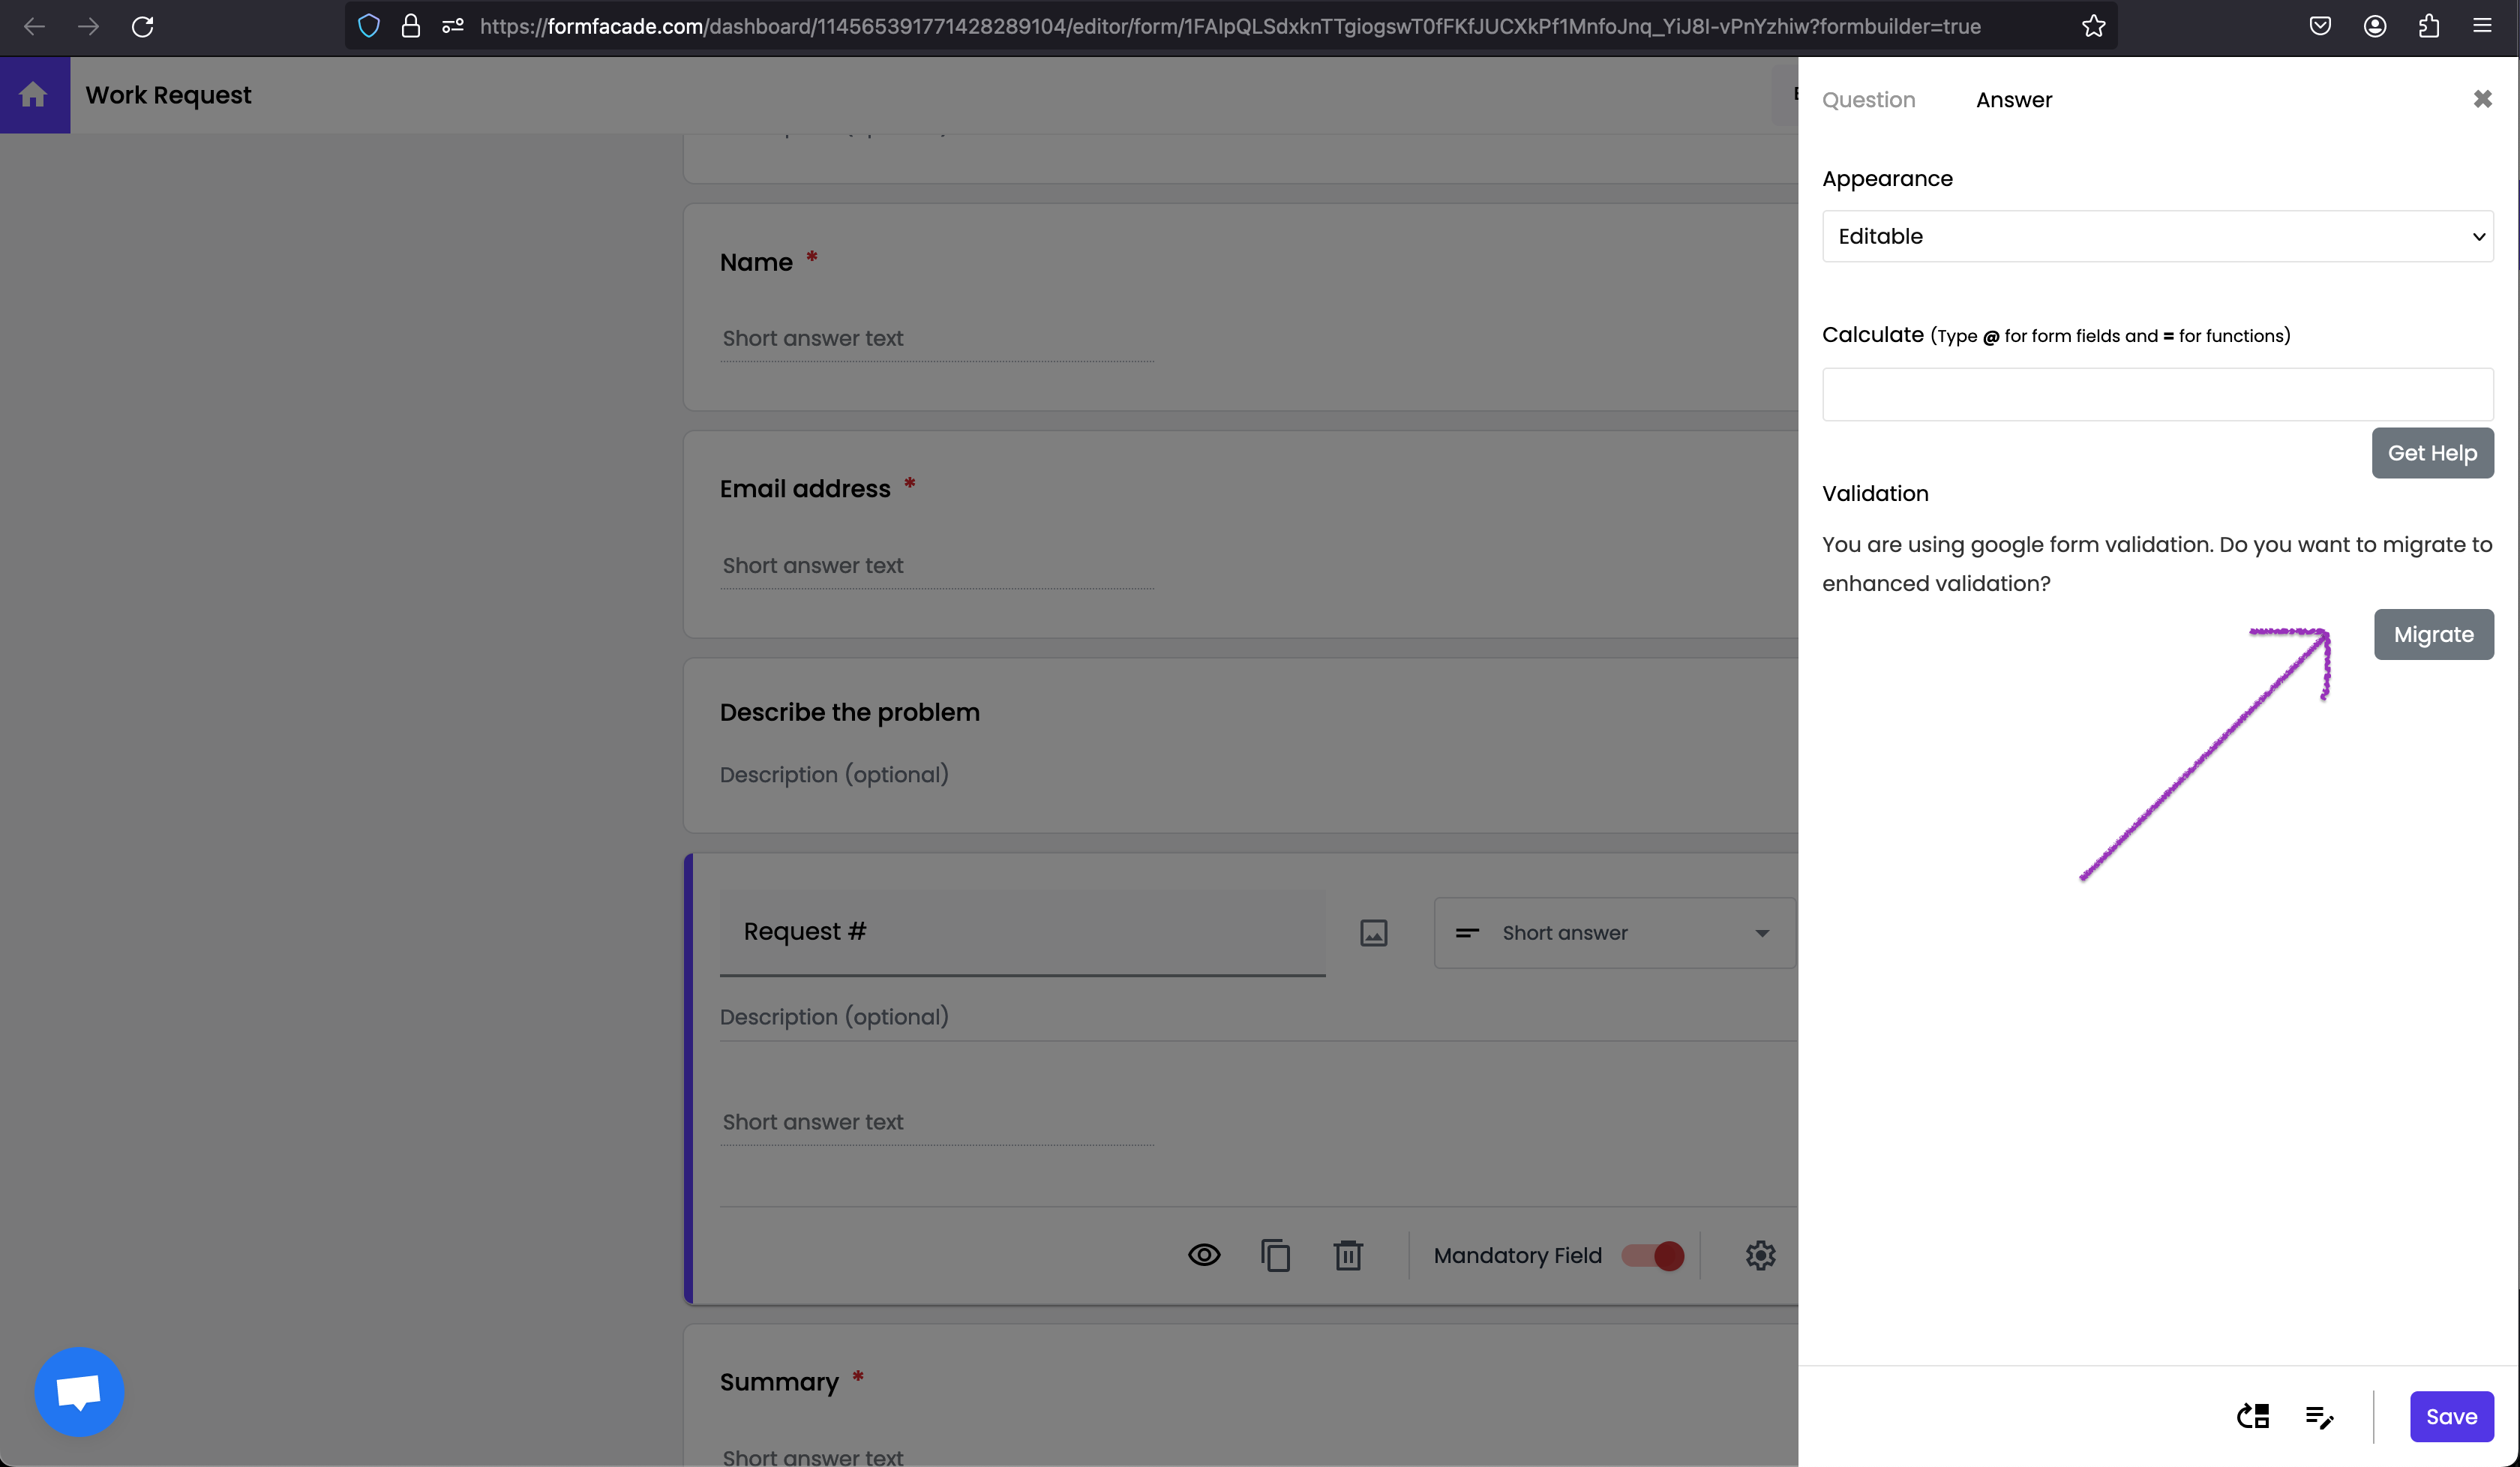Click the redirect layout icon in footer
Image resolution: width=2520 pixels, height=1467 pixels.
2253,1417
